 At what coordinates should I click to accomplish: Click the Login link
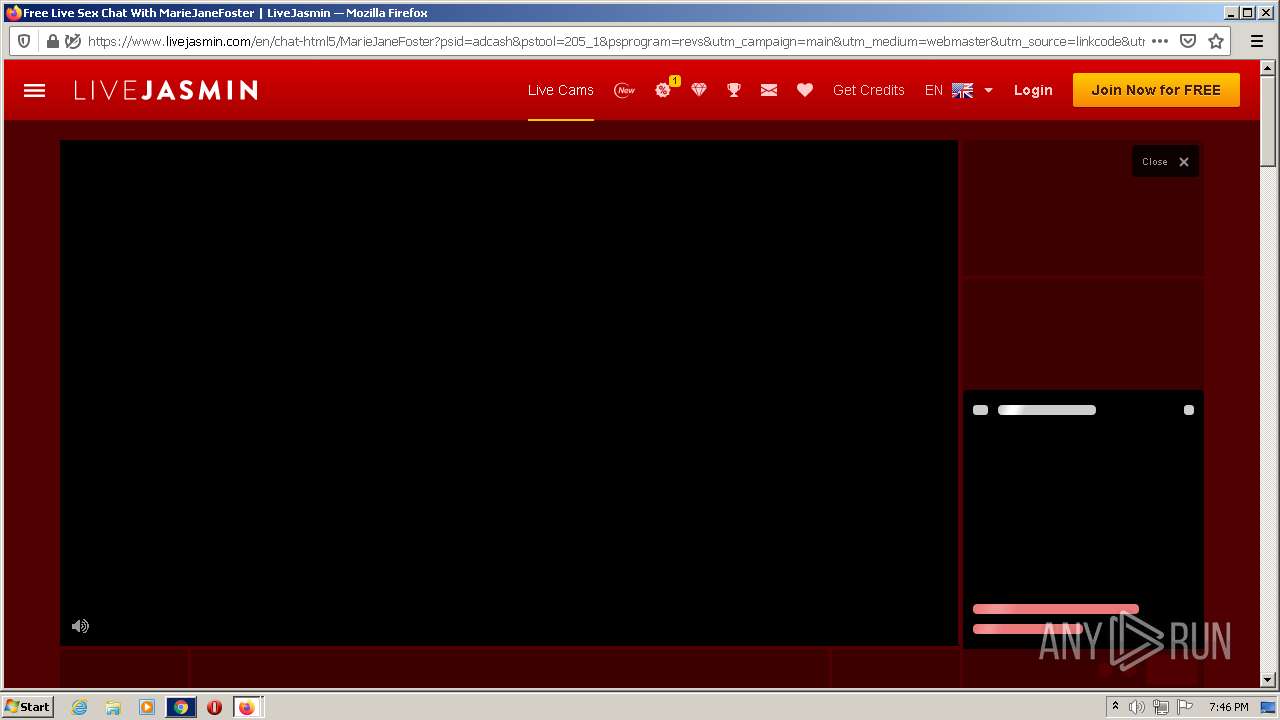(x=1033, y=90)
